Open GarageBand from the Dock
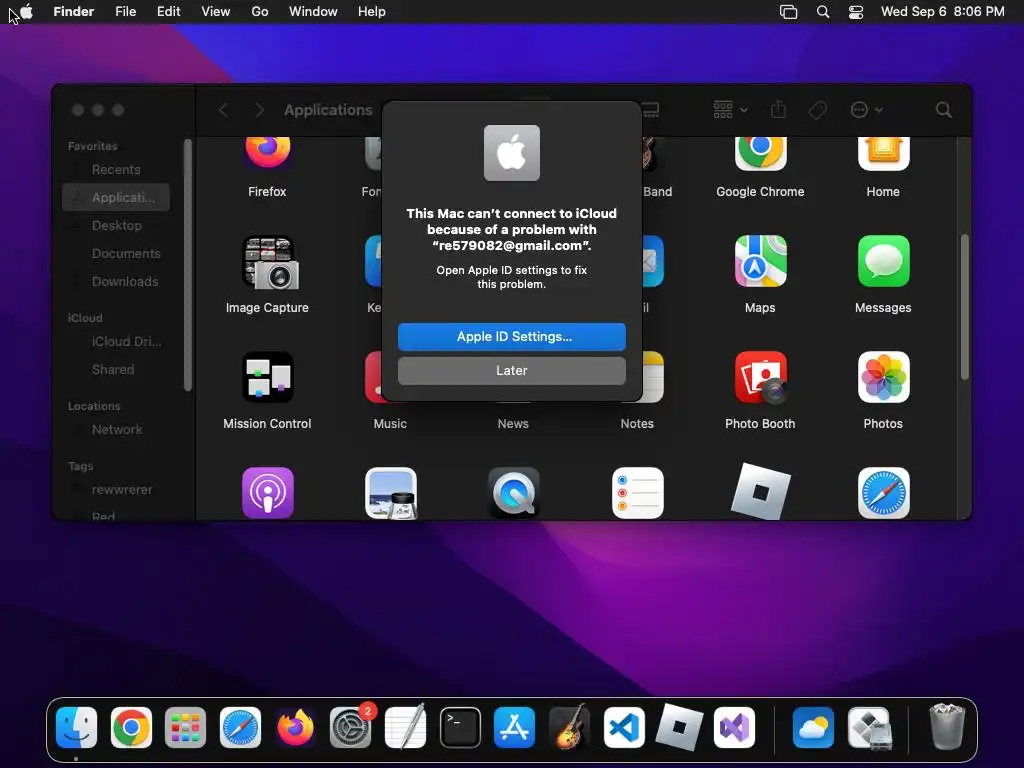Screen dimensions: 1024x768 [570, 727]
